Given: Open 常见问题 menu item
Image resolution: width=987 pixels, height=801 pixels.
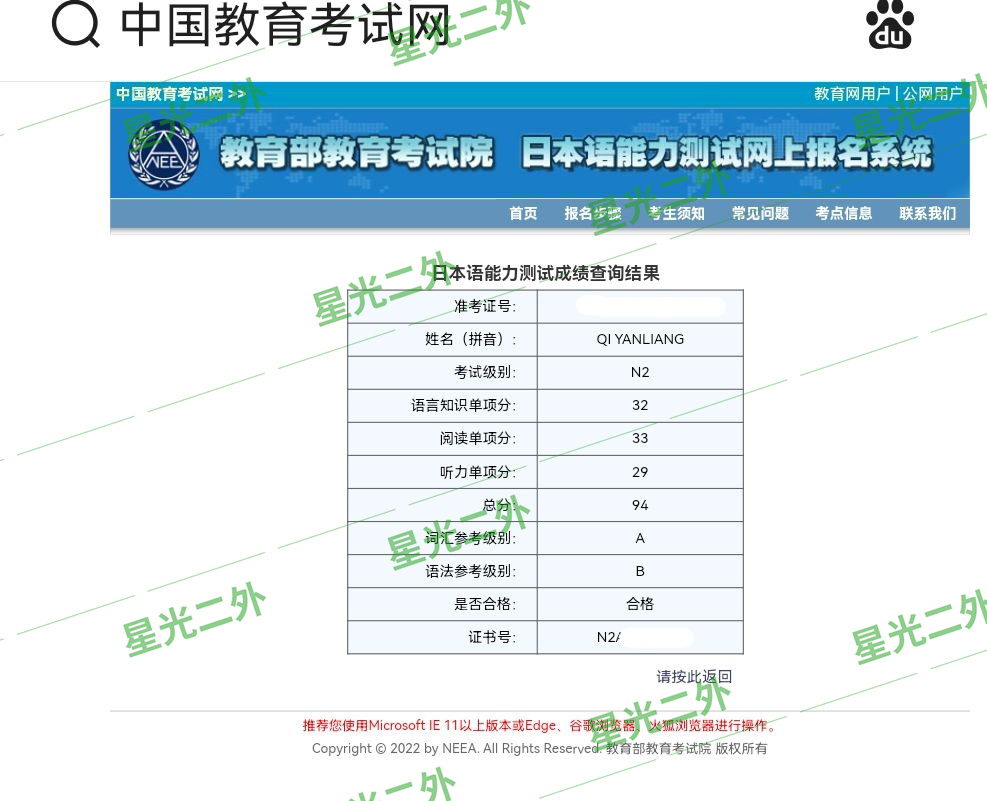Looking at the screenshot, I should pyautogui.click(x=760, y=213).
